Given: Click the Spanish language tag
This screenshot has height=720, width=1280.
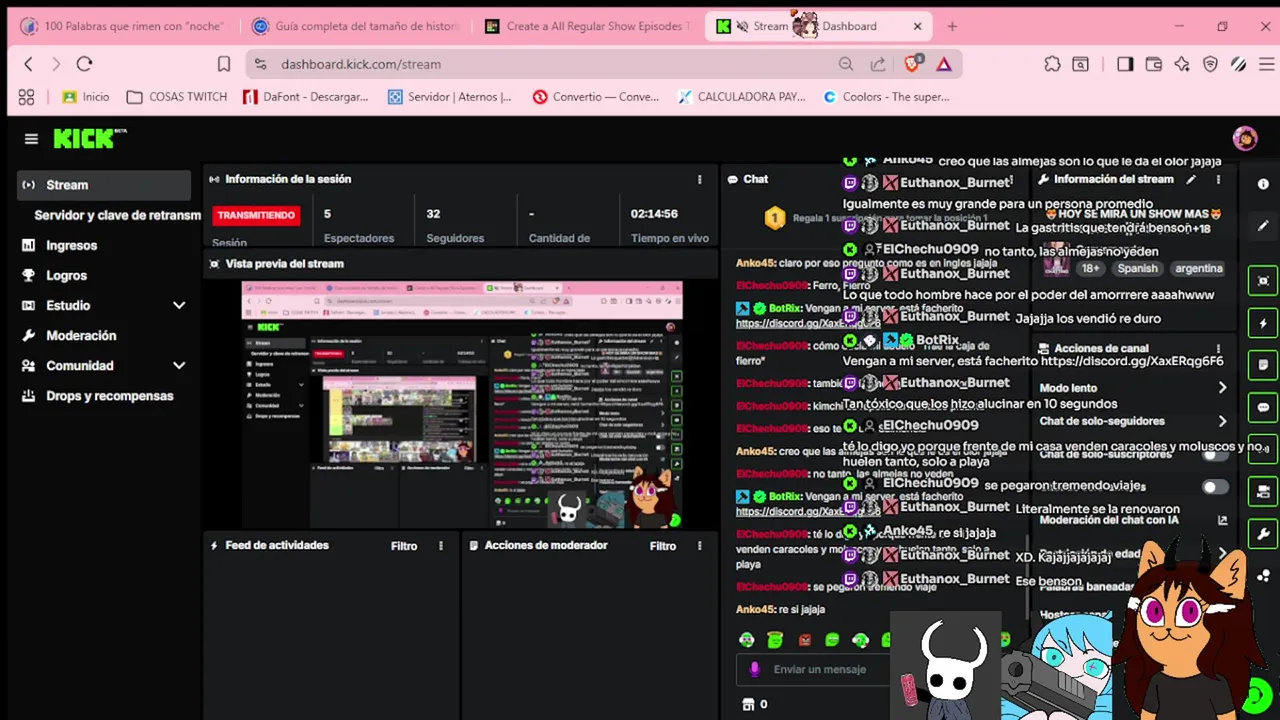Looking at the screenshot, I should (x=1137, y=268).
